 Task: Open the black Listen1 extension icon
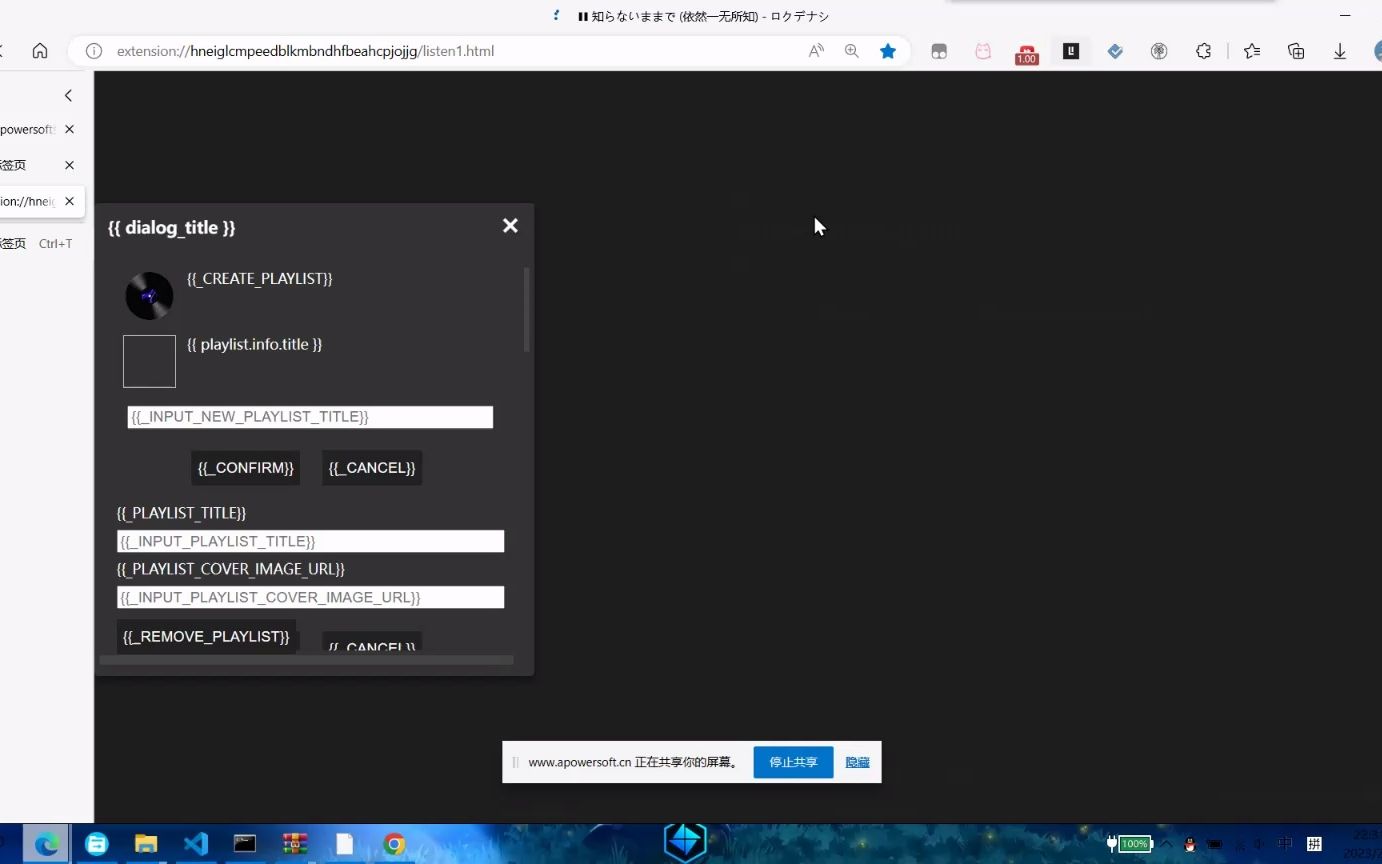click(1071, 51)
